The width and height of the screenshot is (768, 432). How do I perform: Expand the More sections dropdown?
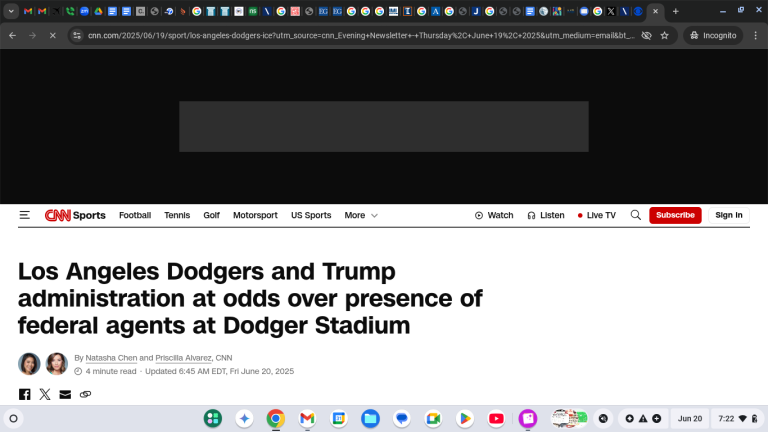[361, 215]
